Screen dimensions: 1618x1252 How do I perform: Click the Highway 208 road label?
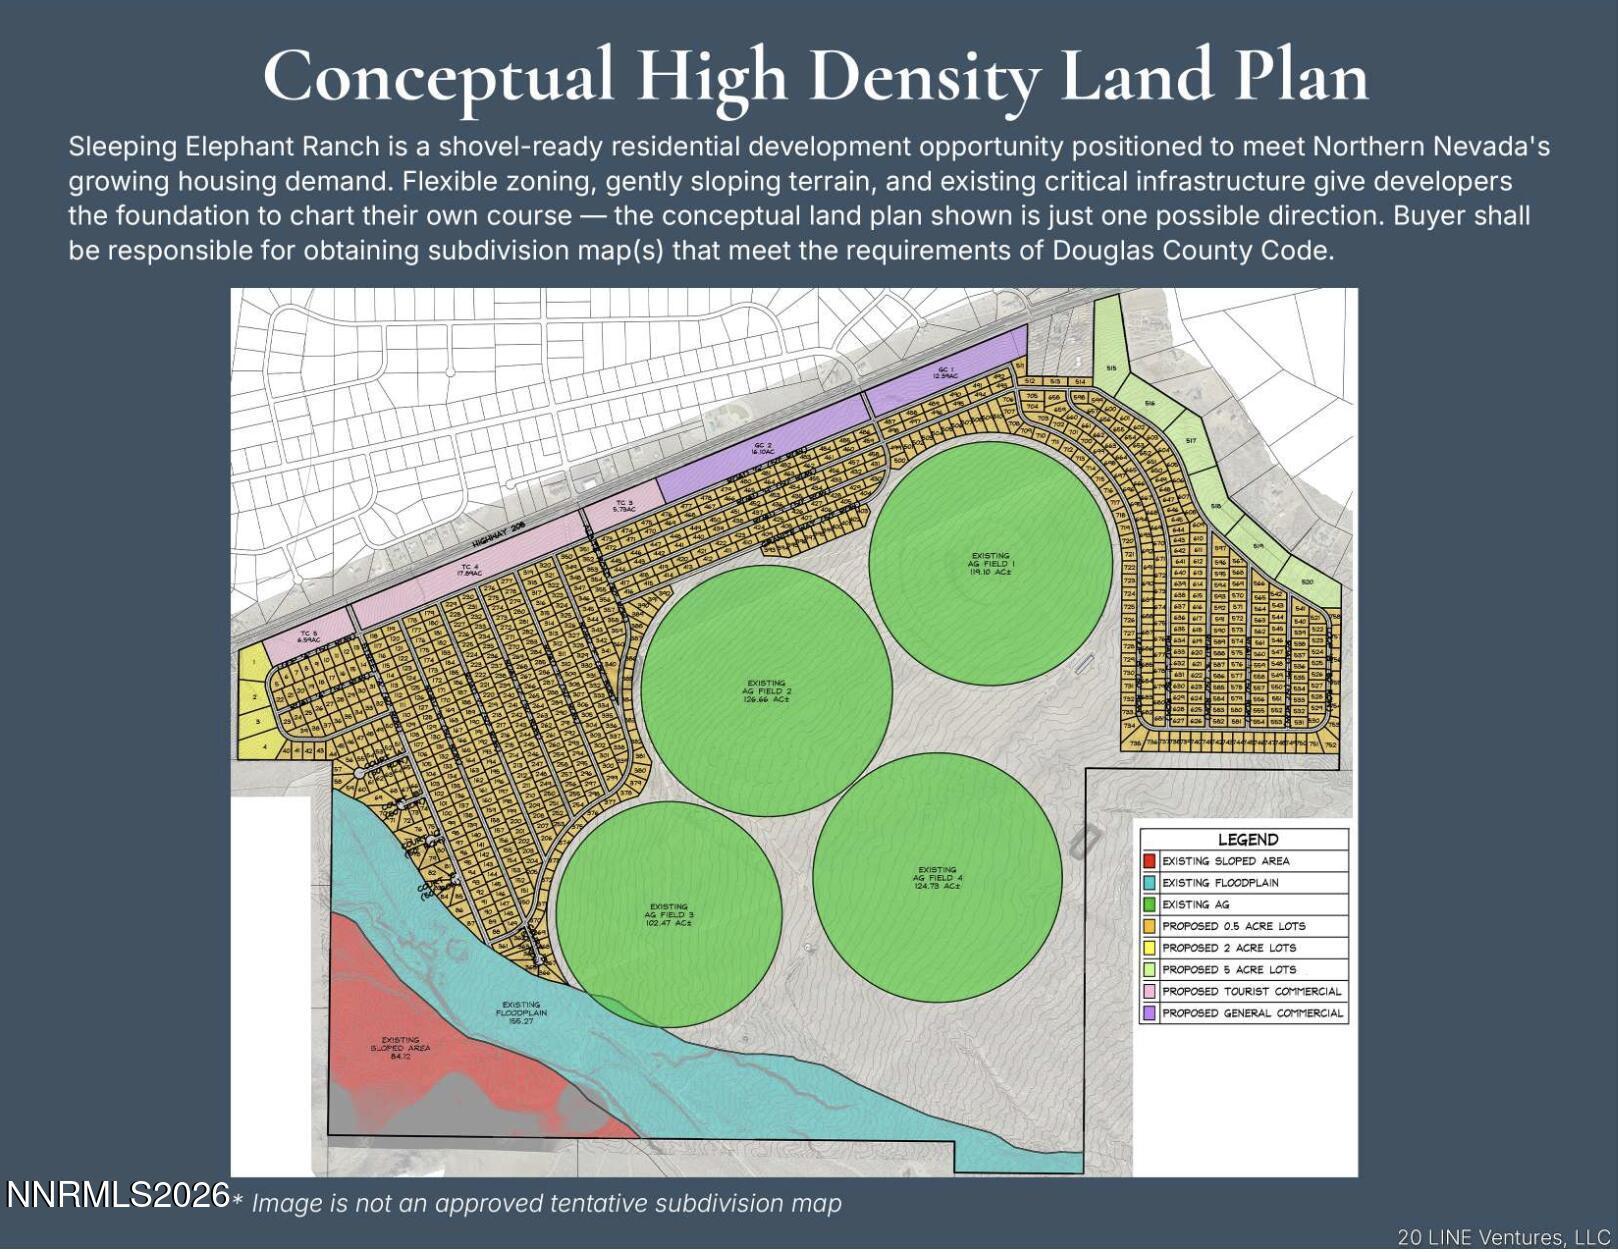(498, 536)
